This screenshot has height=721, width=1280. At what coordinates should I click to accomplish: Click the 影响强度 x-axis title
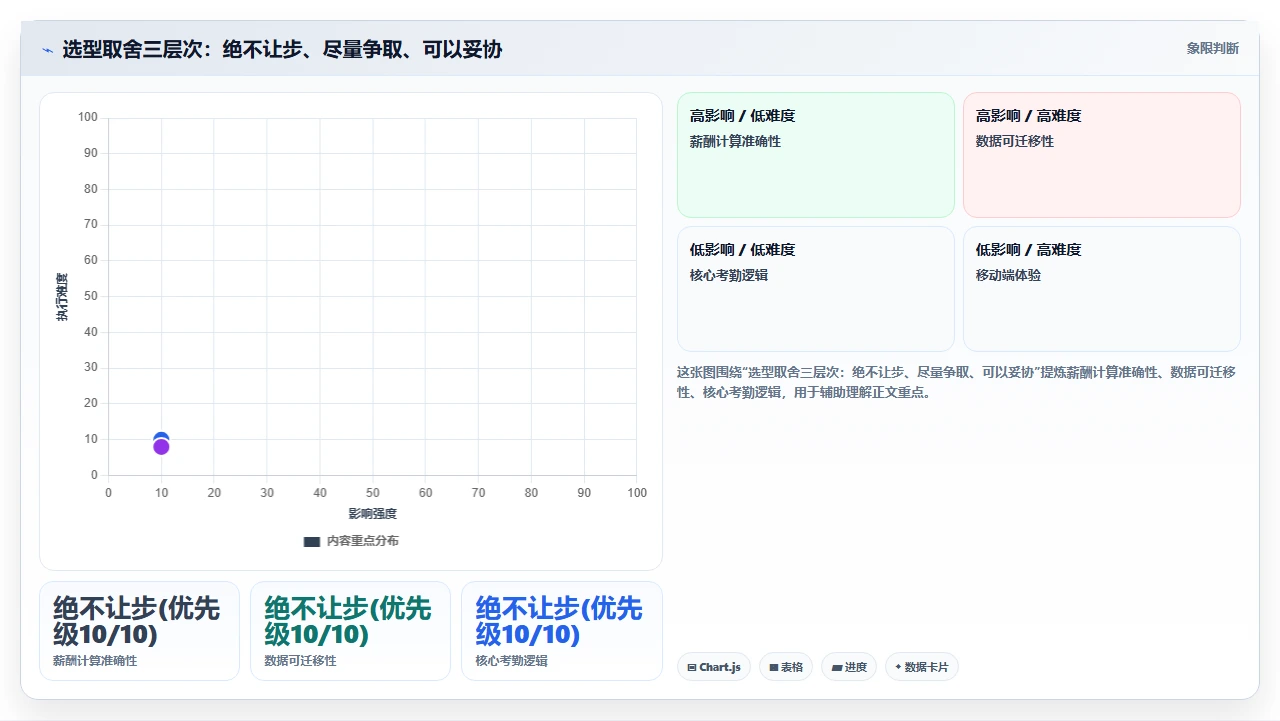point(373,514)
